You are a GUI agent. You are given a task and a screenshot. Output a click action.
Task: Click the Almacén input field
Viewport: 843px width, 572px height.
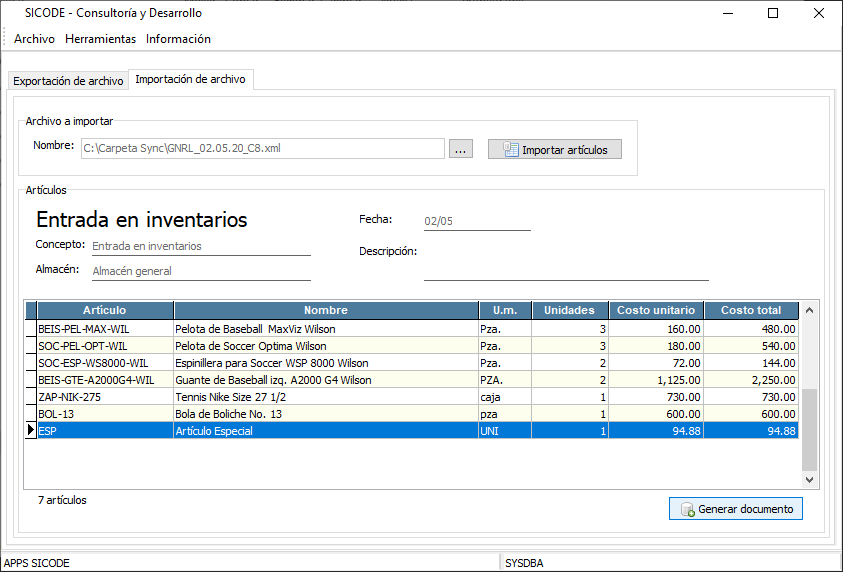(x=200, y=271)
